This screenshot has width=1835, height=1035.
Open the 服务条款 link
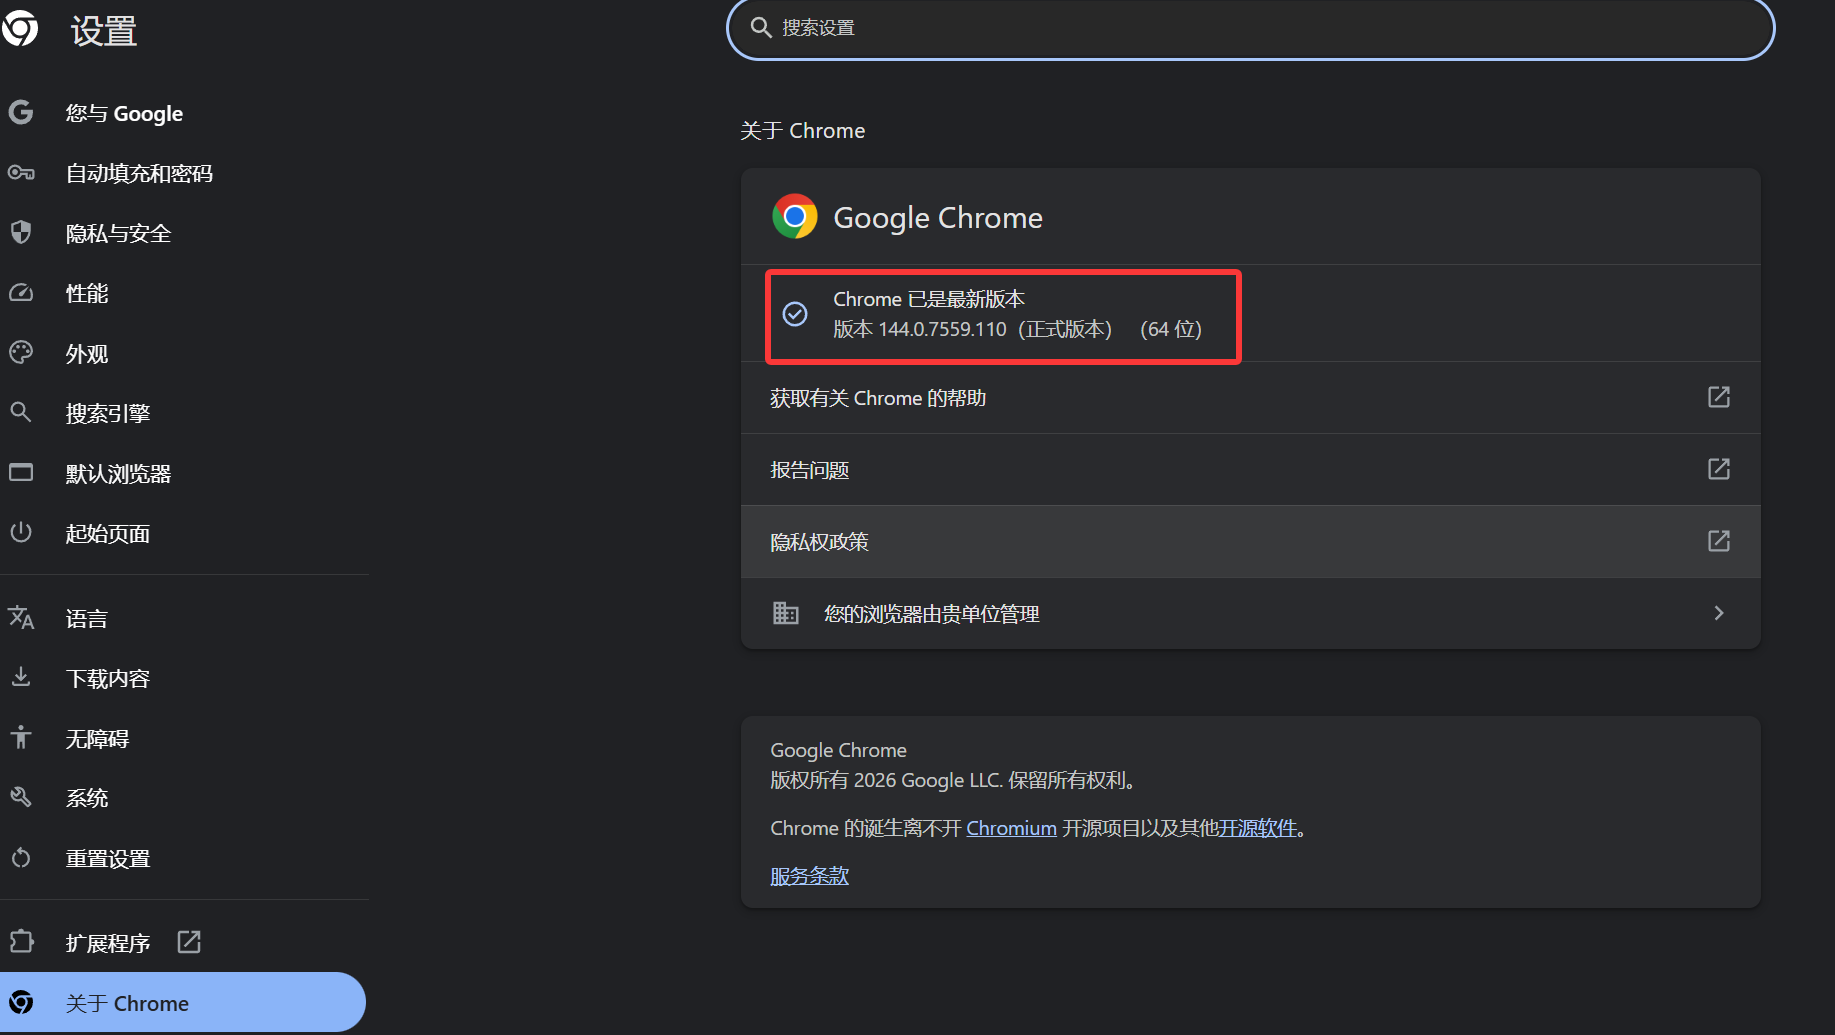809,876
